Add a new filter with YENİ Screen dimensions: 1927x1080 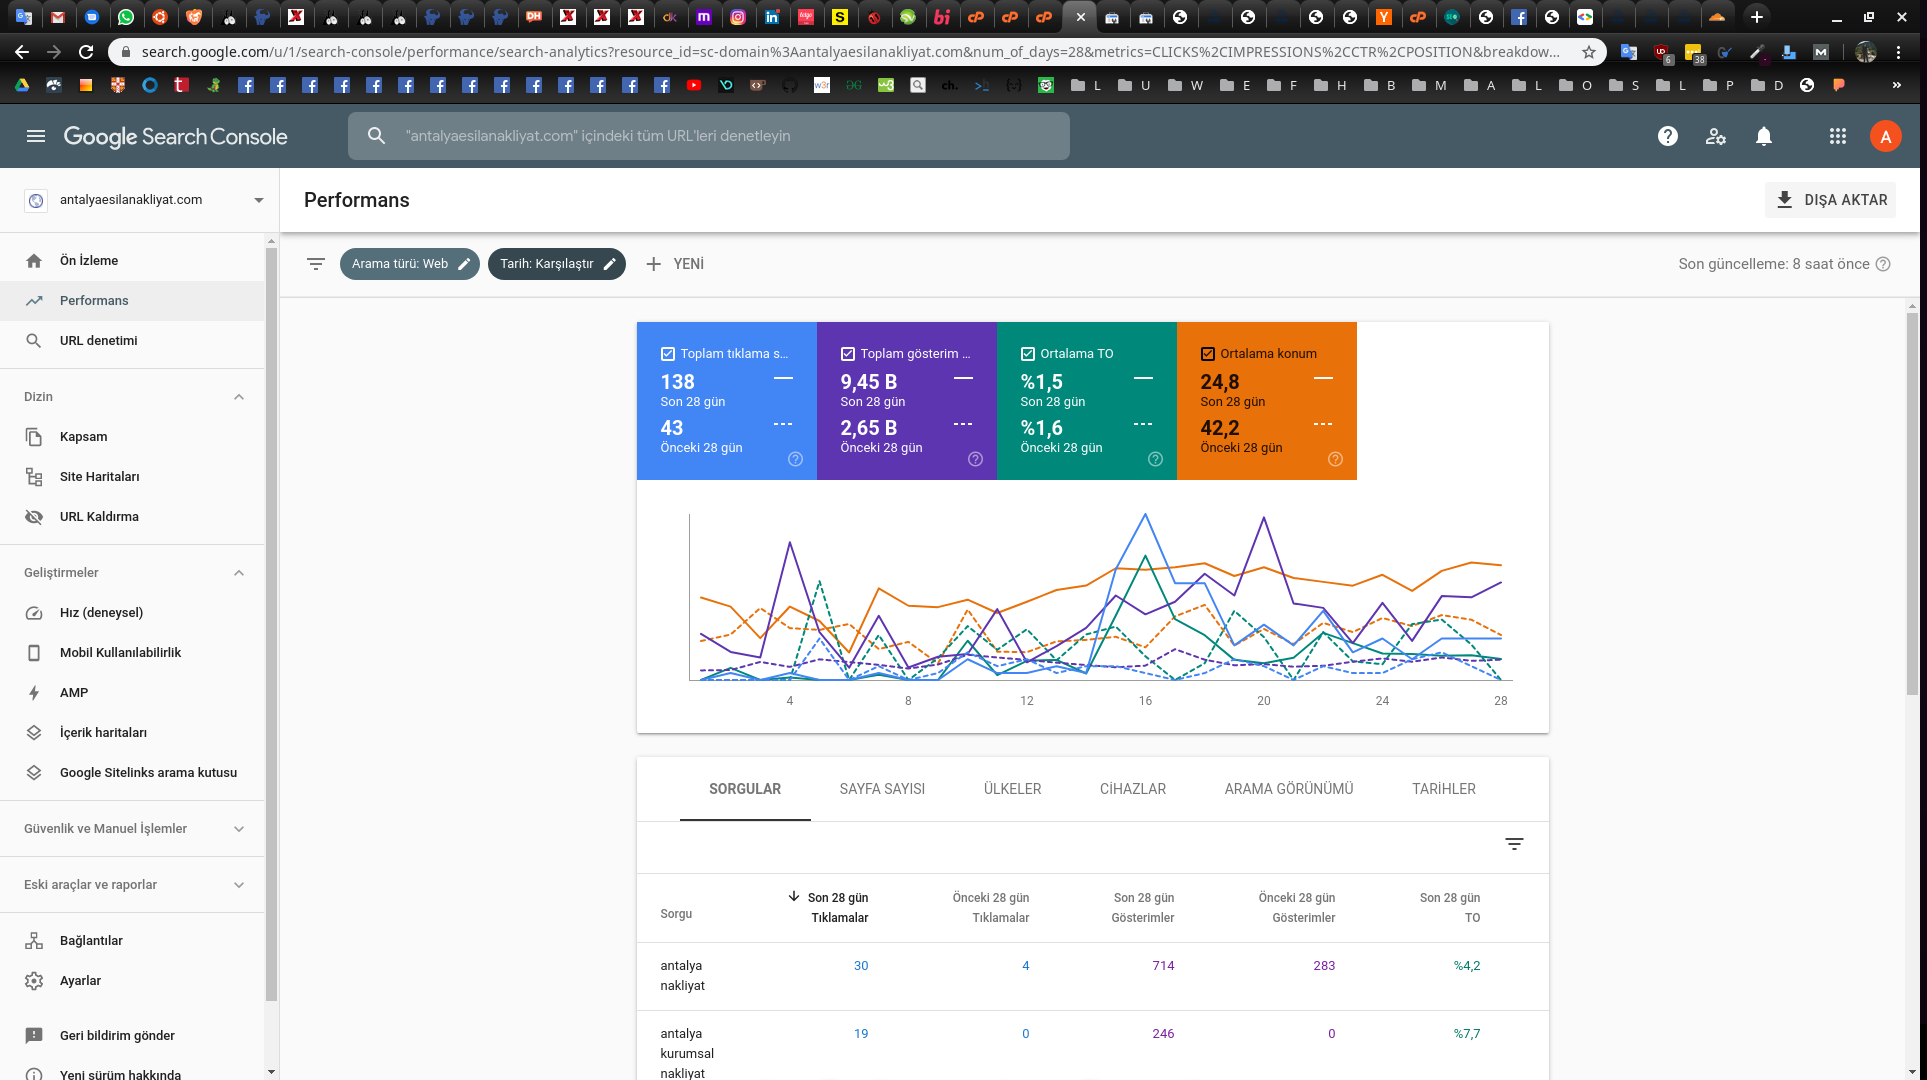(x=675, y=264)
